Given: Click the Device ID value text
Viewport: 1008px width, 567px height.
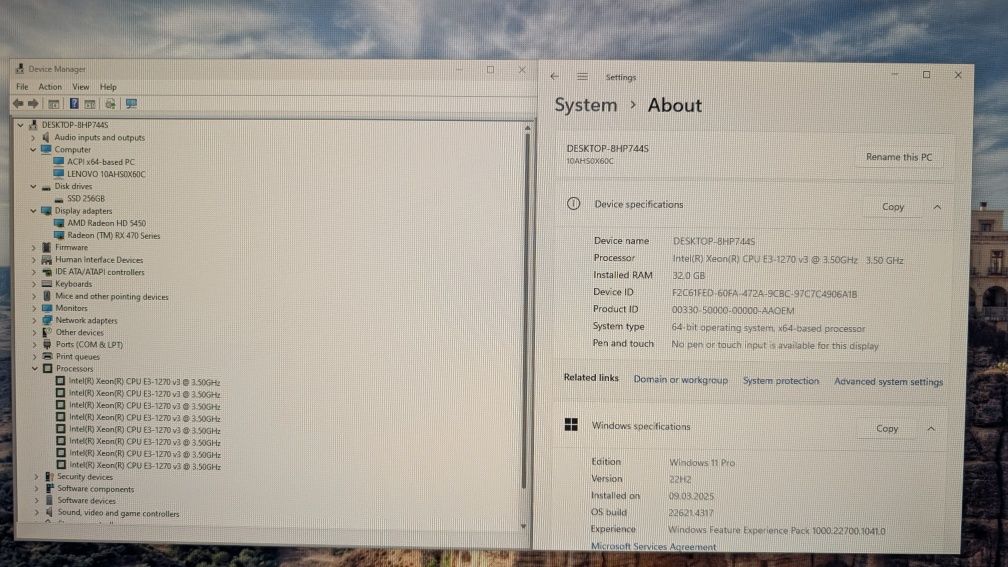Looking at the screenshot, I should click(764, 294).
